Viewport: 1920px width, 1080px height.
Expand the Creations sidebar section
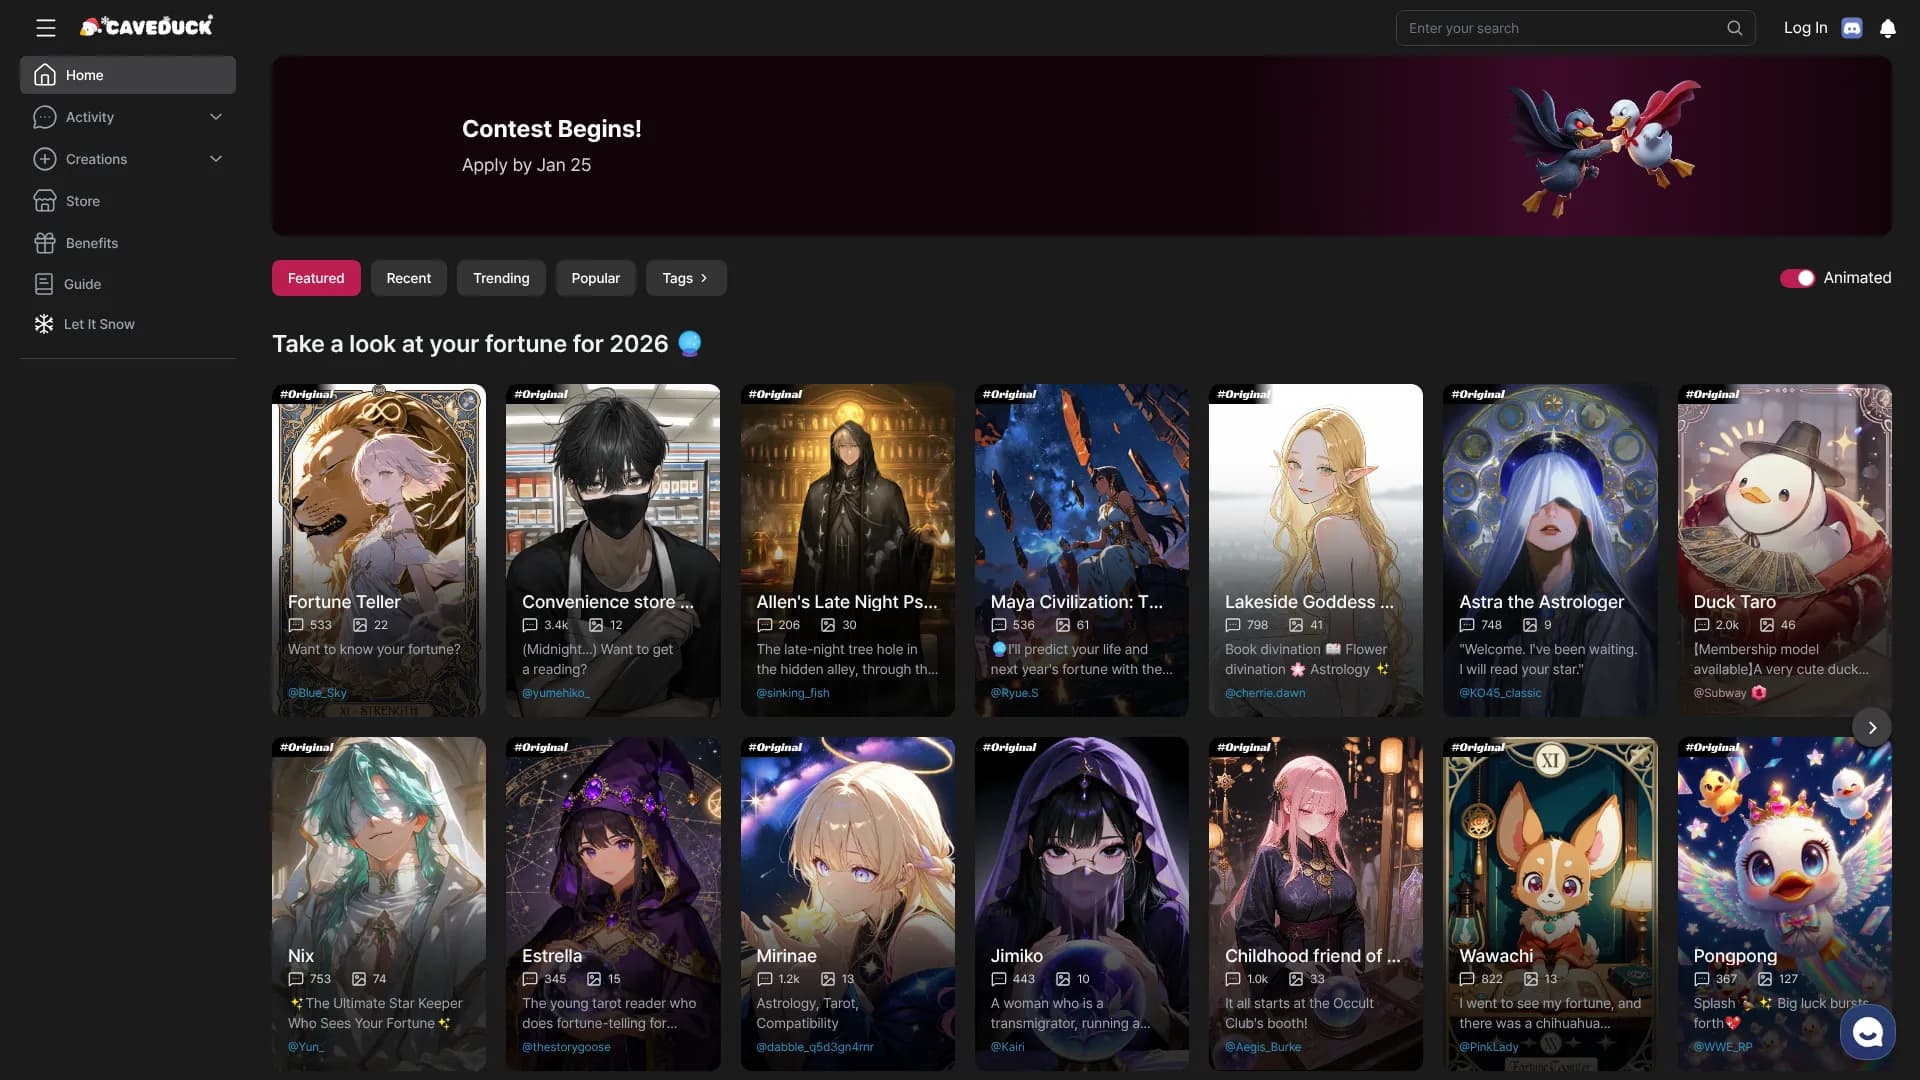coord(215,159)
